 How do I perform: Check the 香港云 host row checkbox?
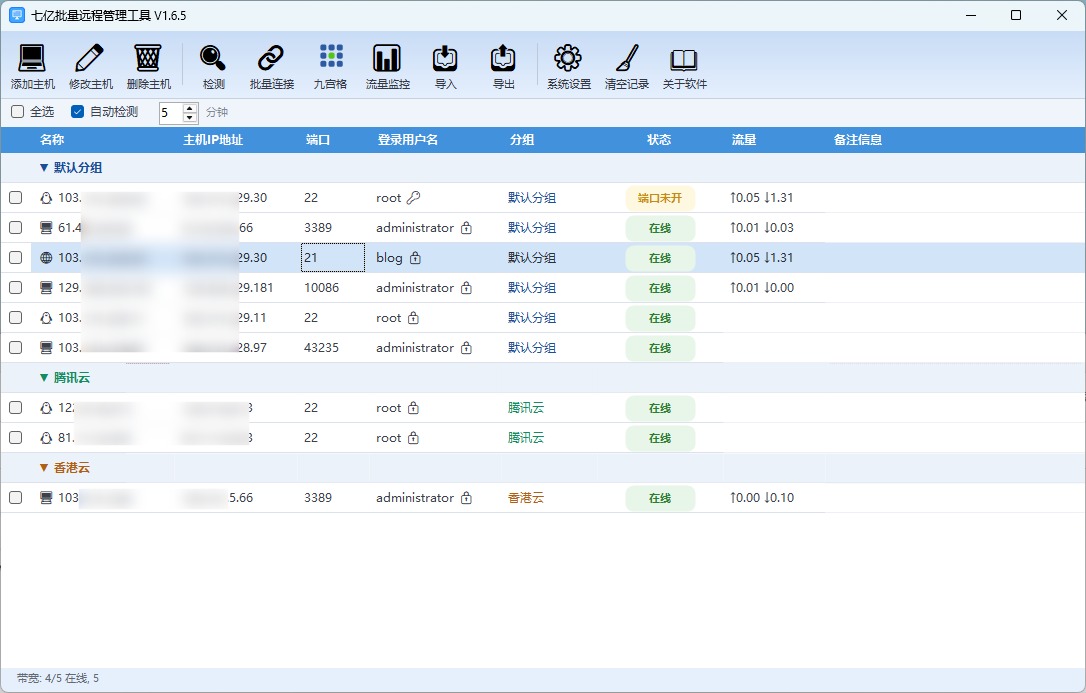[15, 497]
